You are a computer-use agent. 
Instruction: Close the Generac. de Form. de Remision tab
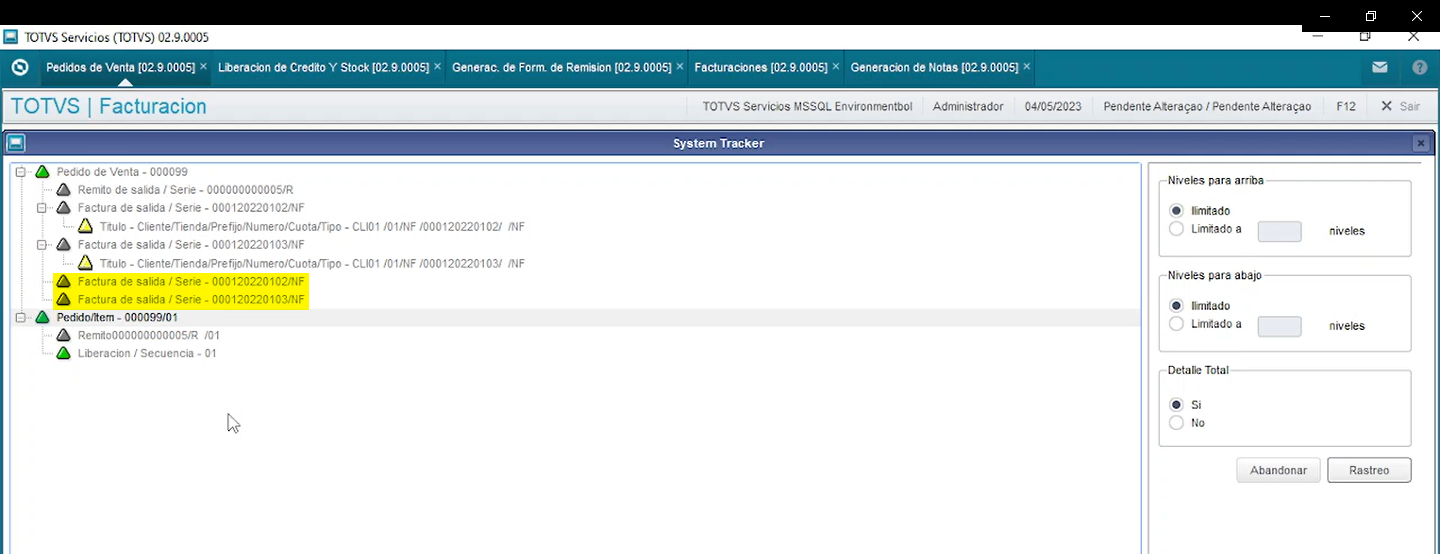[680, 67]
